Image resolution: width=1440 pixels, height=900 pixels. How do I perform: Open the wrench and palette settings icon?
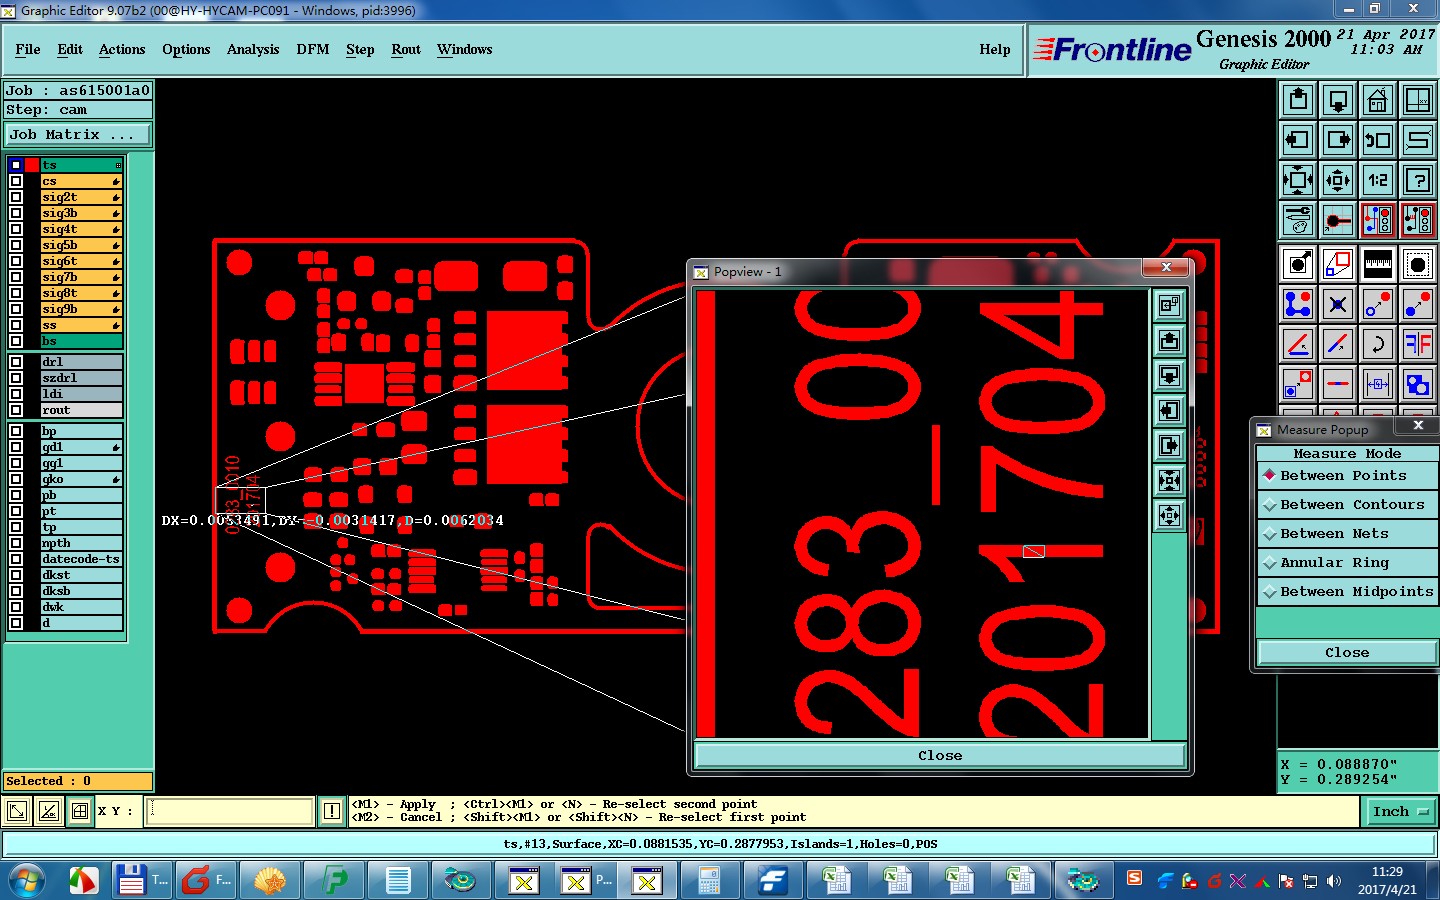pos(1298,220)
